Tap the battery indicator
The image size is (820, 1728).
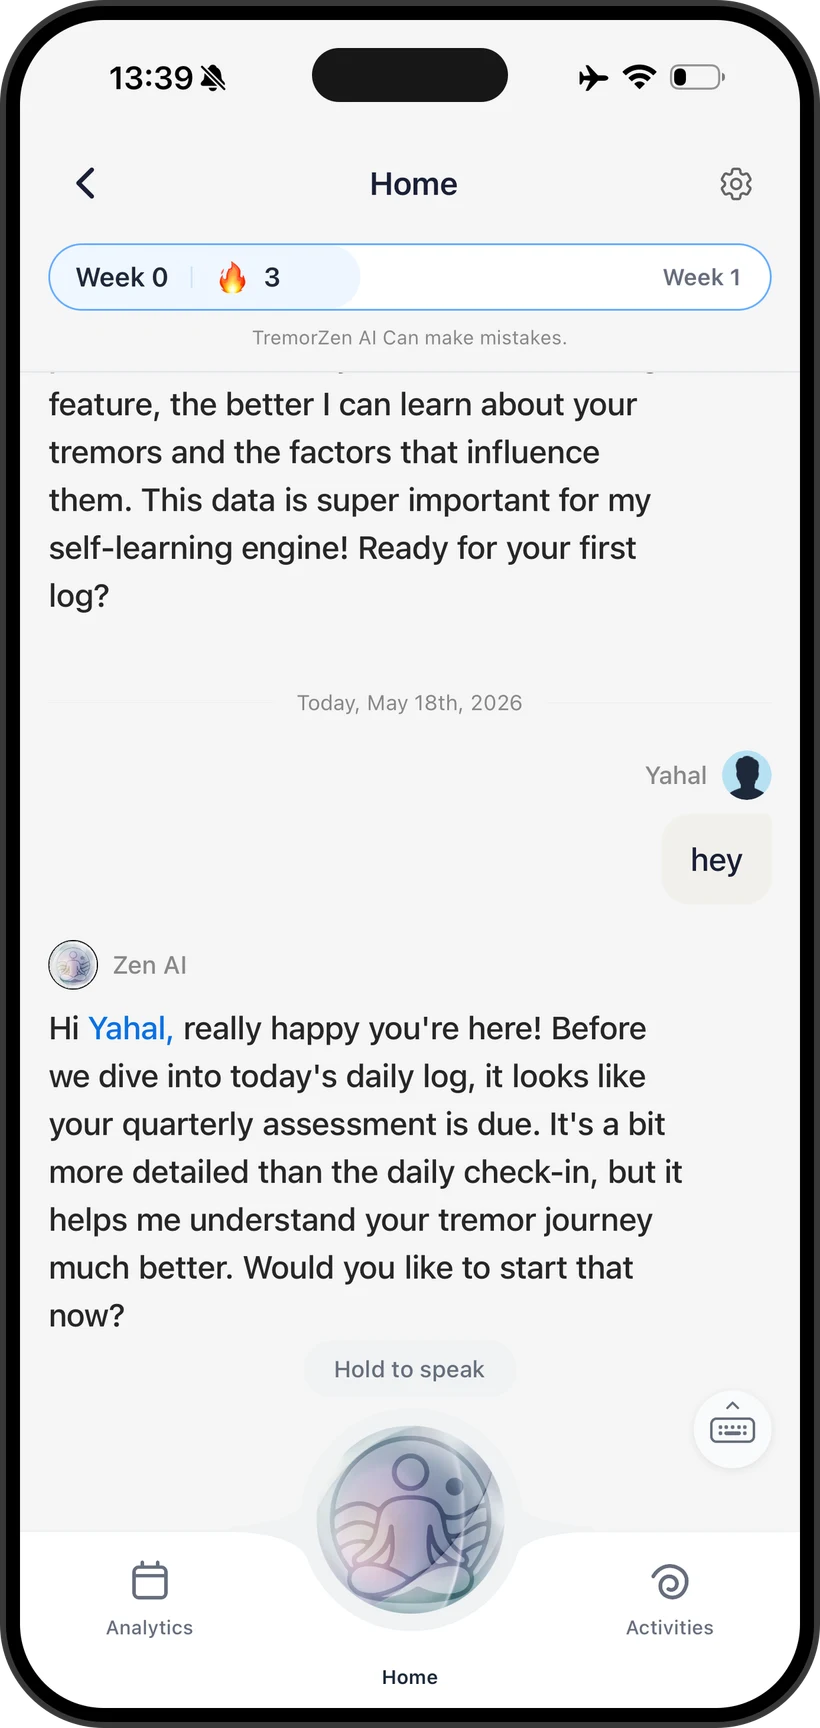point(697,77)
